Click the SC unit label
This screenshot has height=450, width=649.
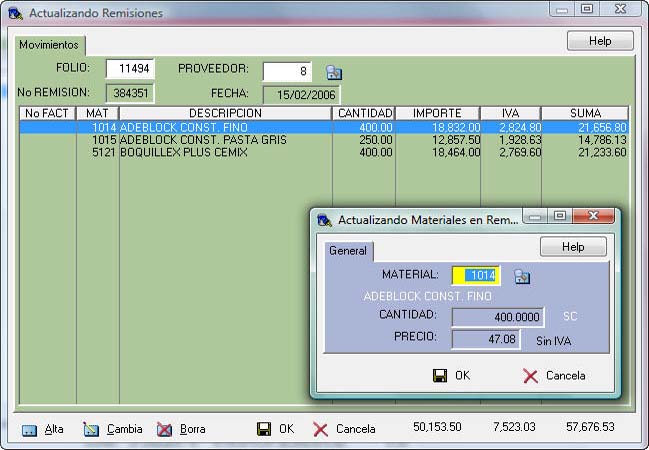tap(570, 316)
